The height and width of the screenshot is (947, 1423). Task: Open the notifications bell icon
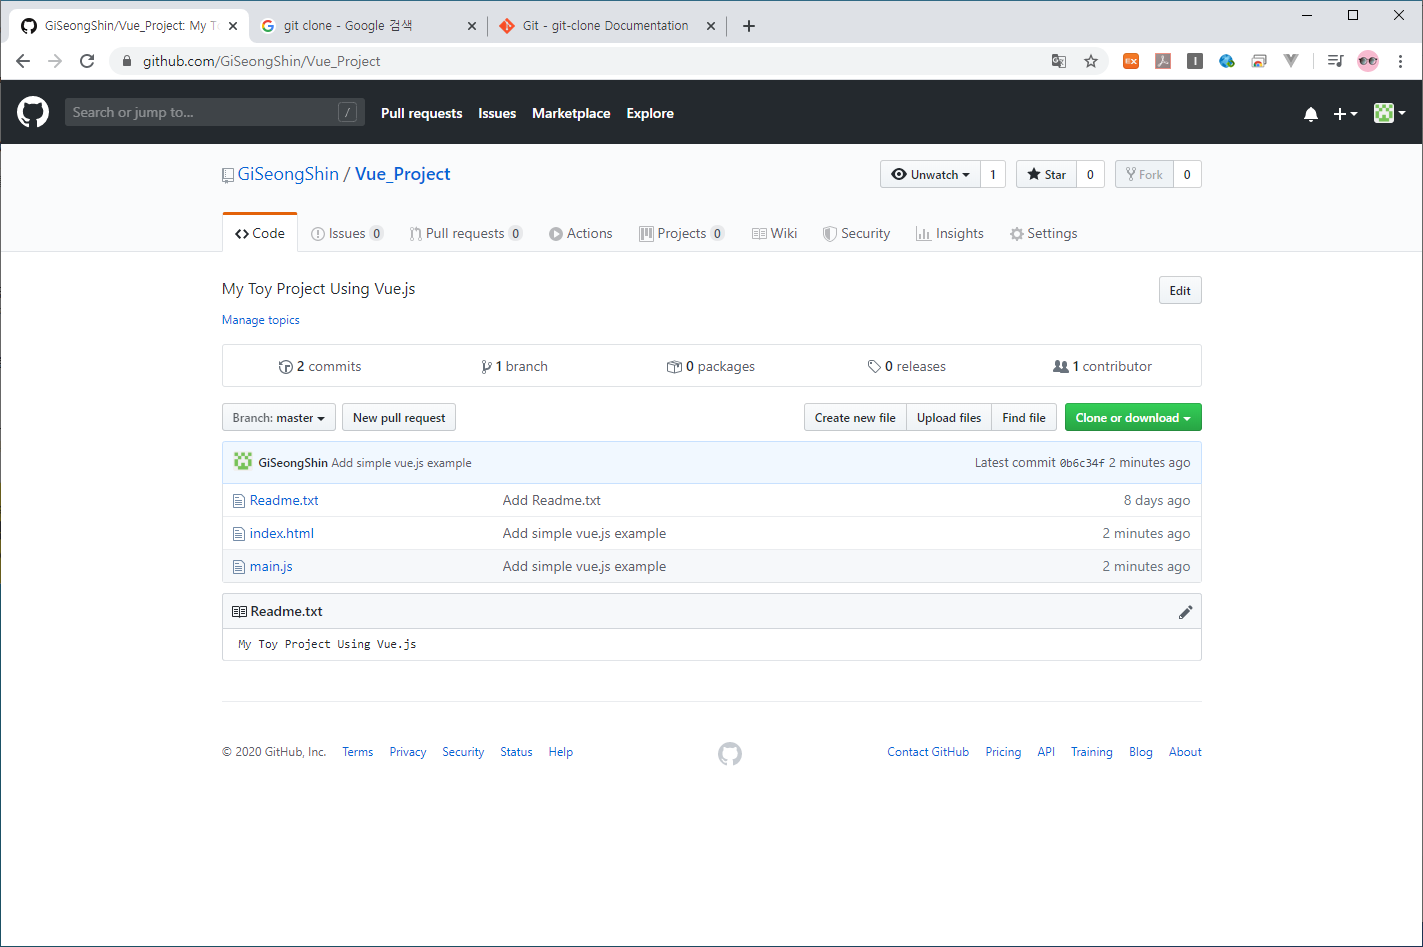tap(1311, 114)
